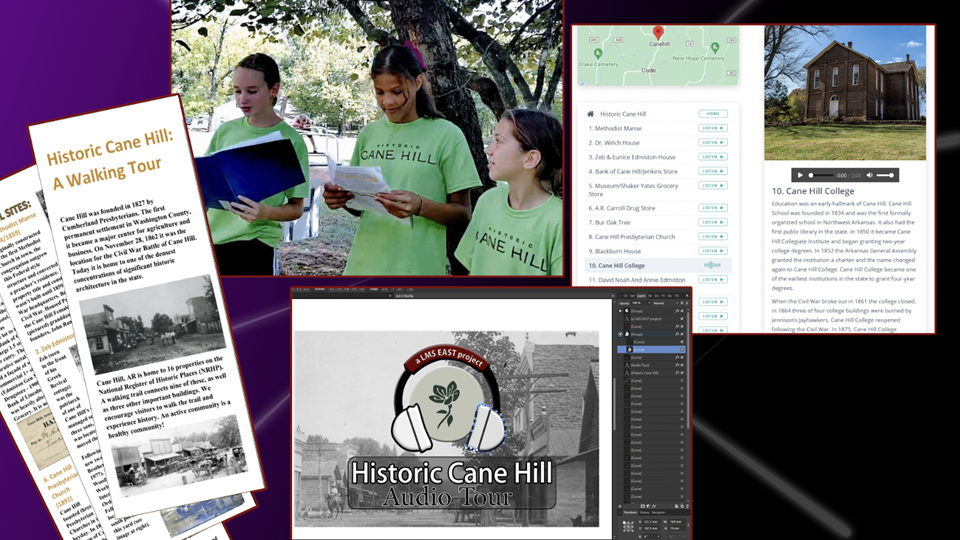Open the layer Opacity percentage dropdown
This screenshot has height=540, width=960.
point(641,303)
